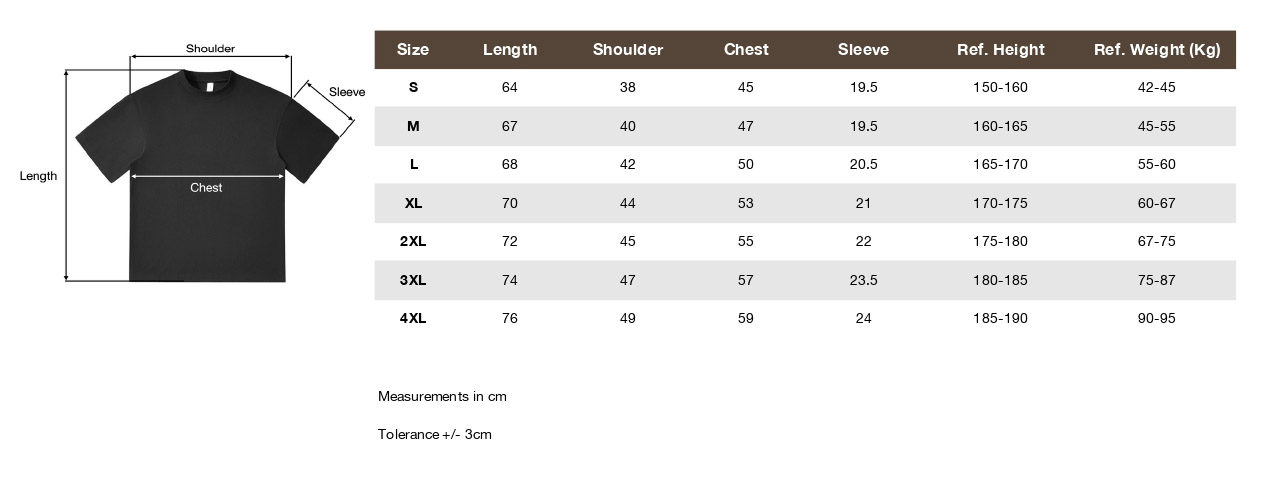This screenshot has width=1276, height=484.
Task: Click the Sleeve label on the diagram
Action: [x=347, y=92]
